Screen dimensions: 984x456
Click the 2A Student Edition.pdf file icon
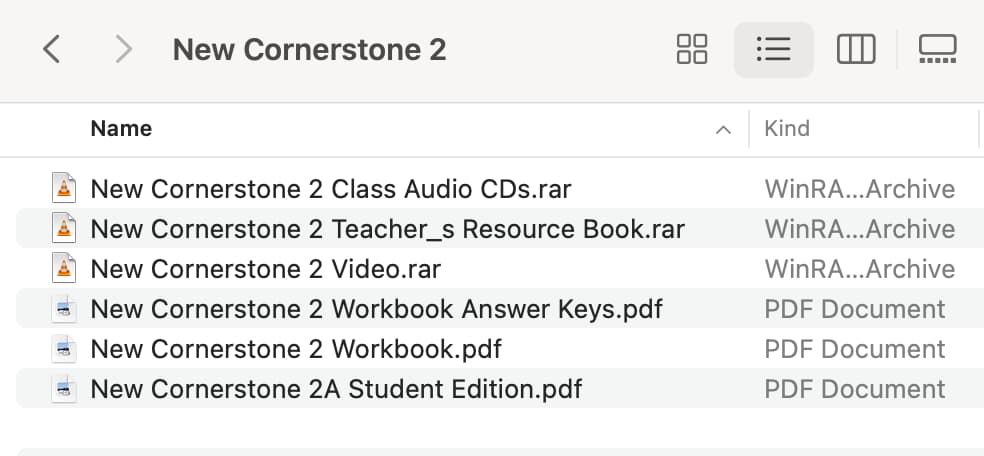pyautogui.click(x=64, y=389)
